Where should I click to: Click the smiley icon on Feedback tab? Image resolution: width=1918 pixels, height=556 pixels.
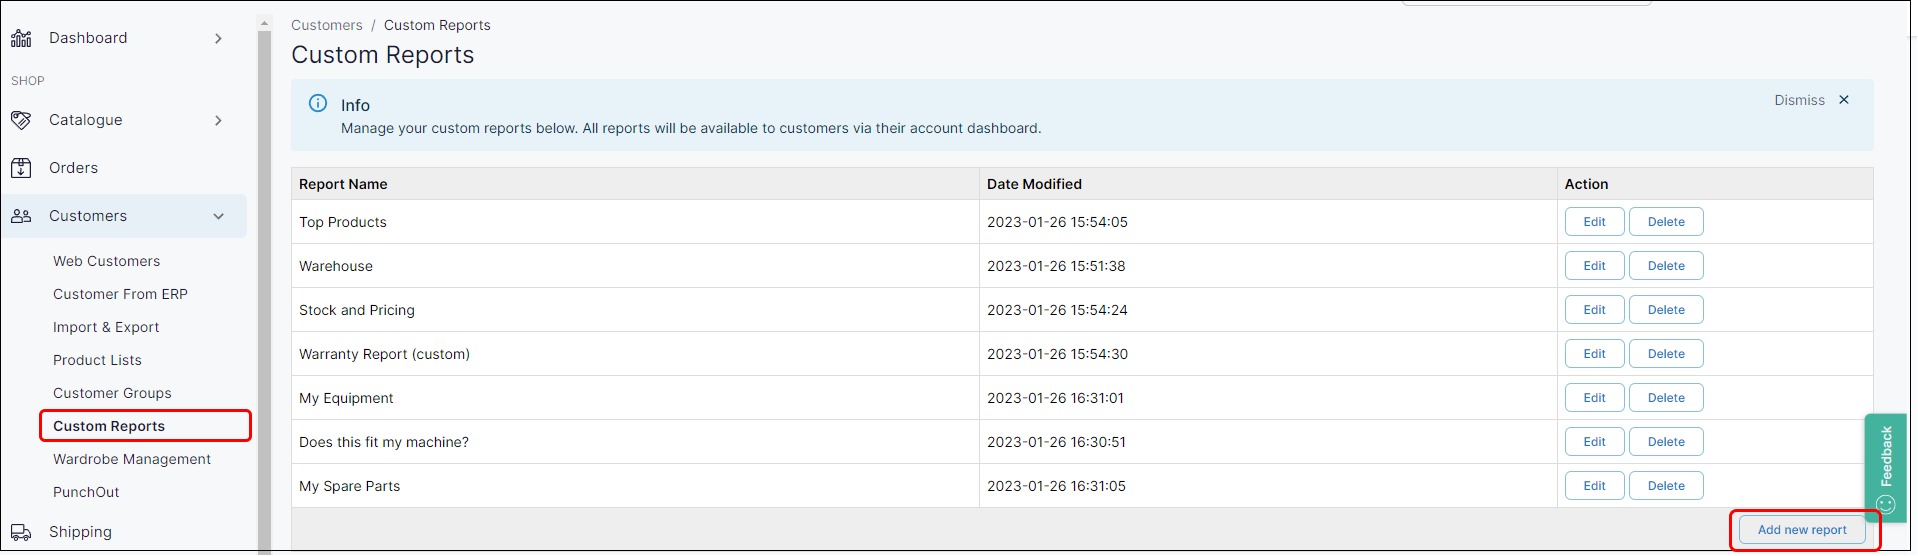click(x=1886, y=504)
